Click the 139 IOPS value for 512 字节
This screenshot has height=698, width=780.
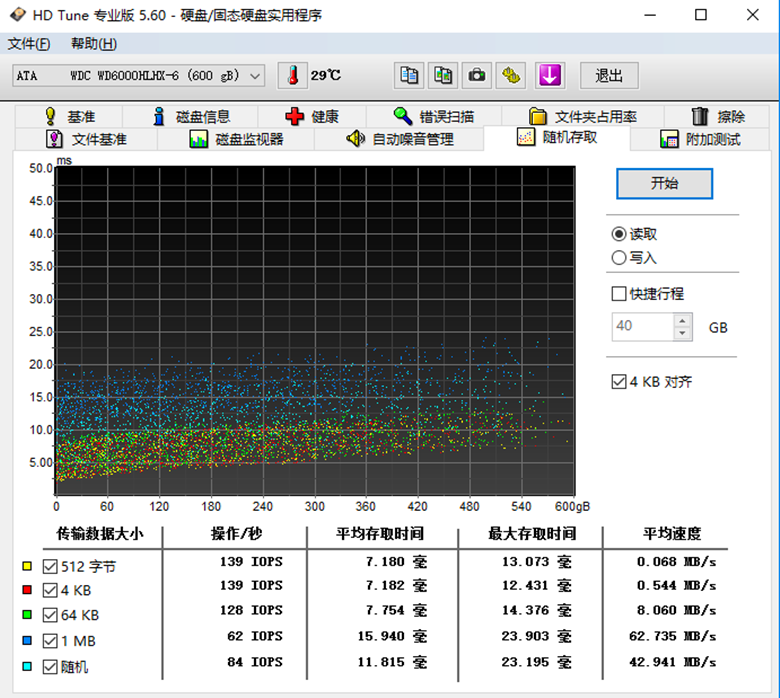[x=251, y=562]
